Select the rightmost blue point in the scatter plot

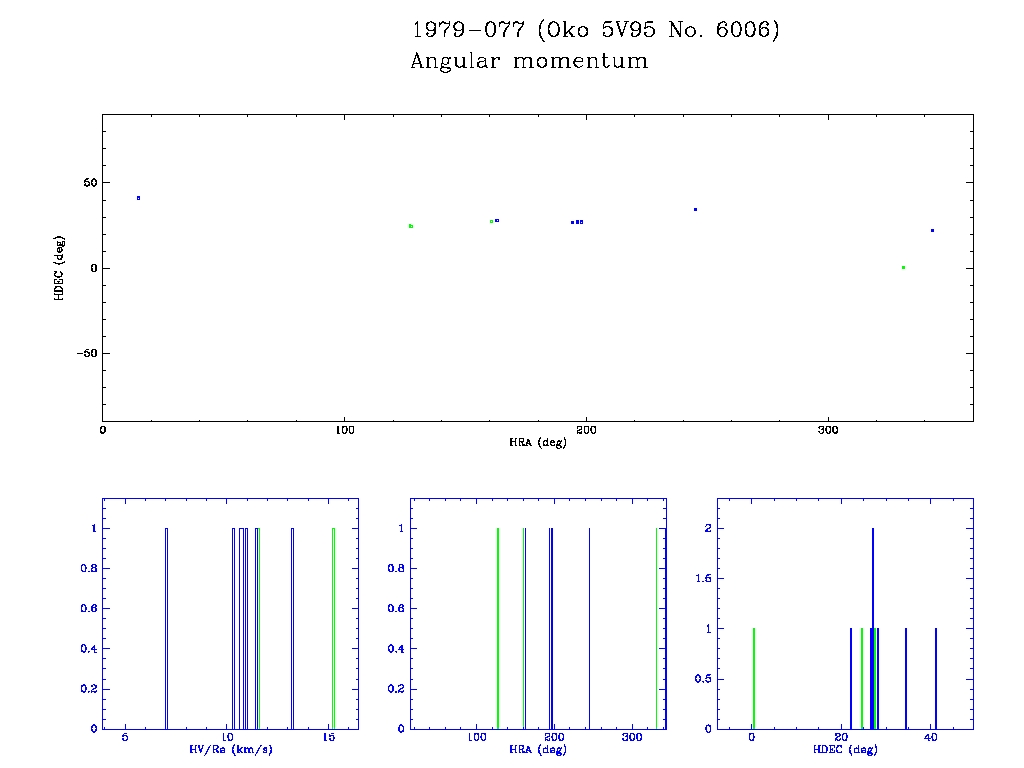tap(932, 230)
